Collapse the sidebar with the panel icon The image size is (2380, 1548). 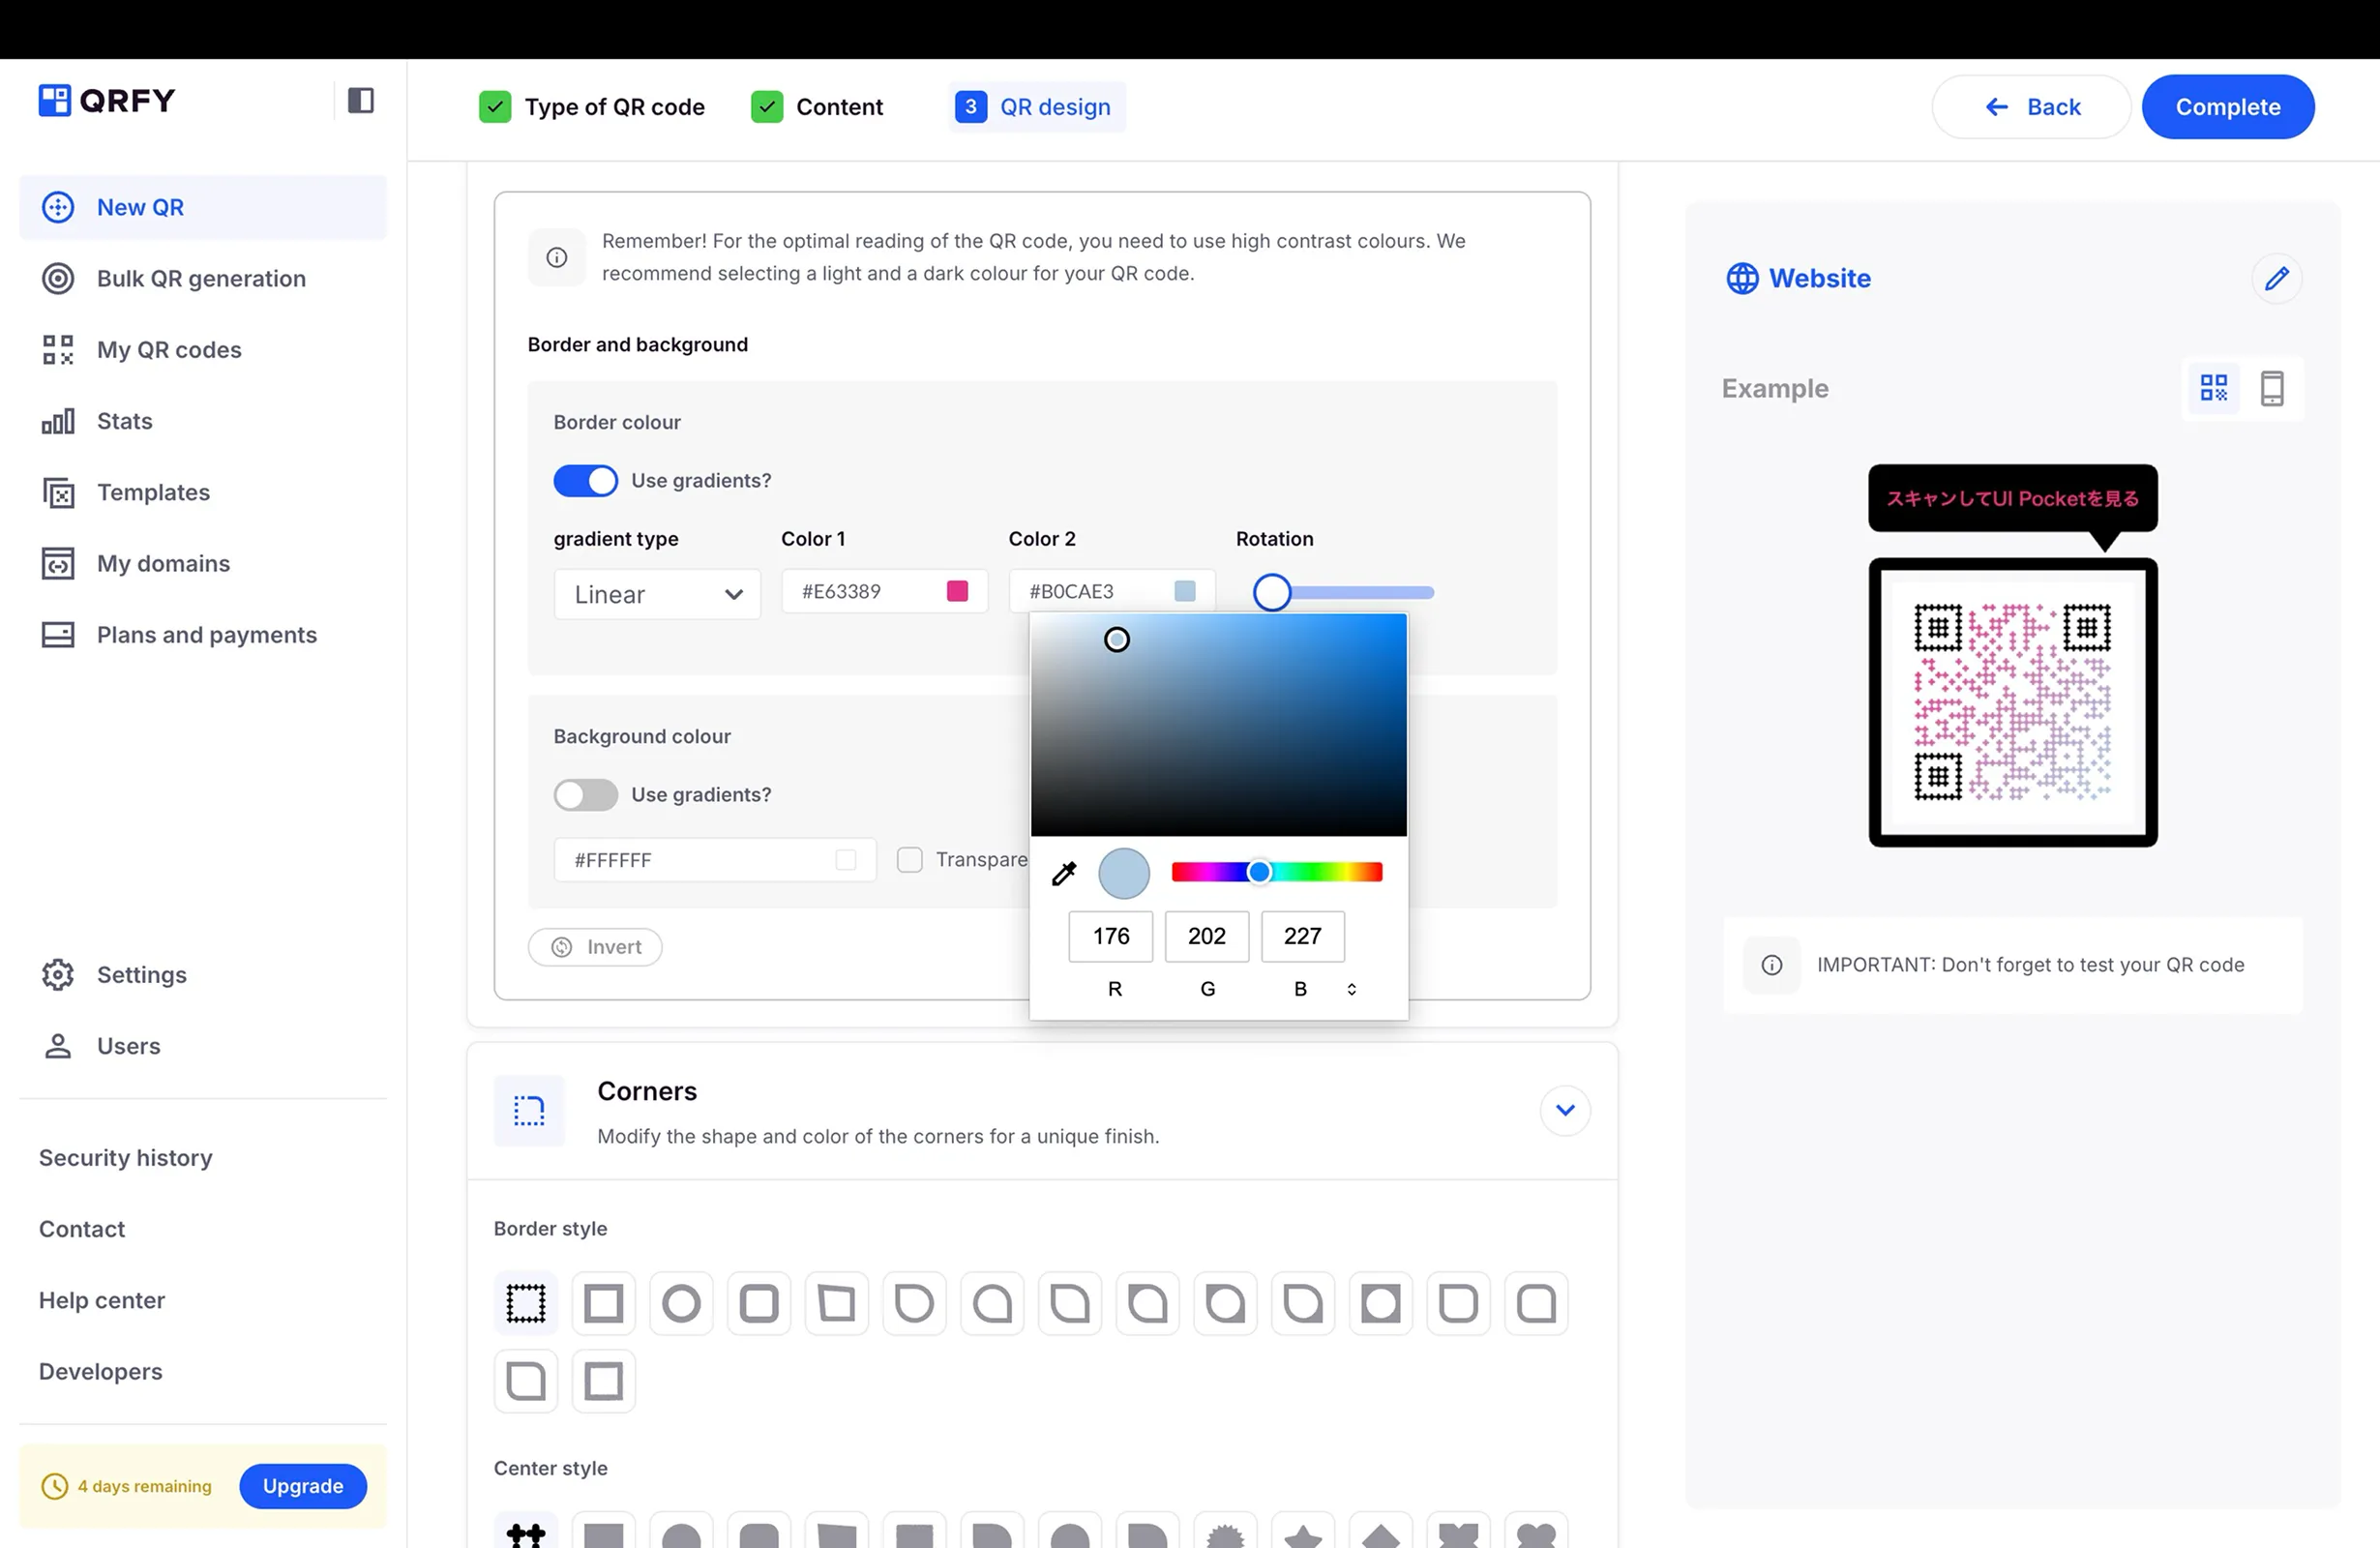point(360,100)
